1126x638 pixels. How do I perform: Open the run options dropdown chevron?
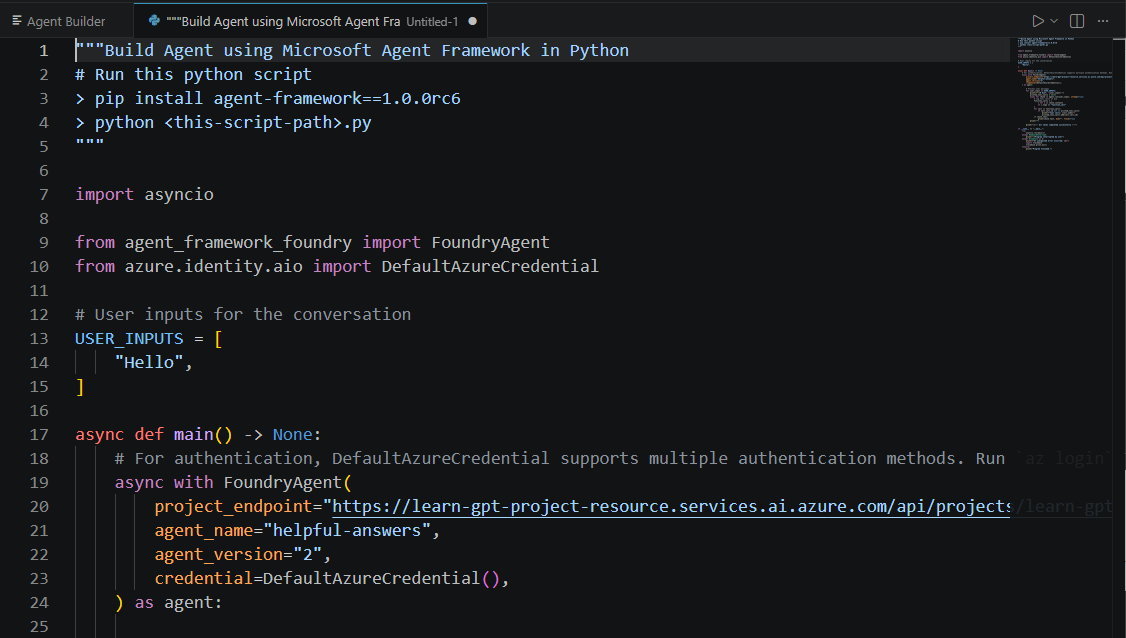pos(1053,21)
